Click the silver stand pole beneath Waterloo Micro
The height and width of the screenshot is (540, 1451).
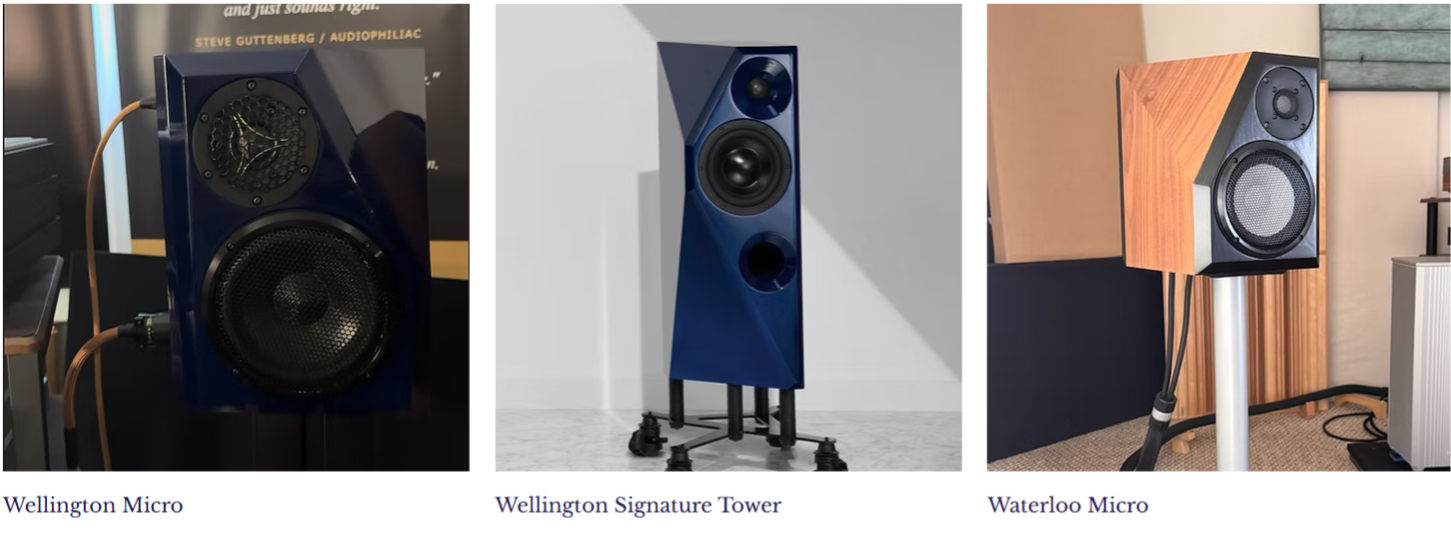(x=1231, y=372)
